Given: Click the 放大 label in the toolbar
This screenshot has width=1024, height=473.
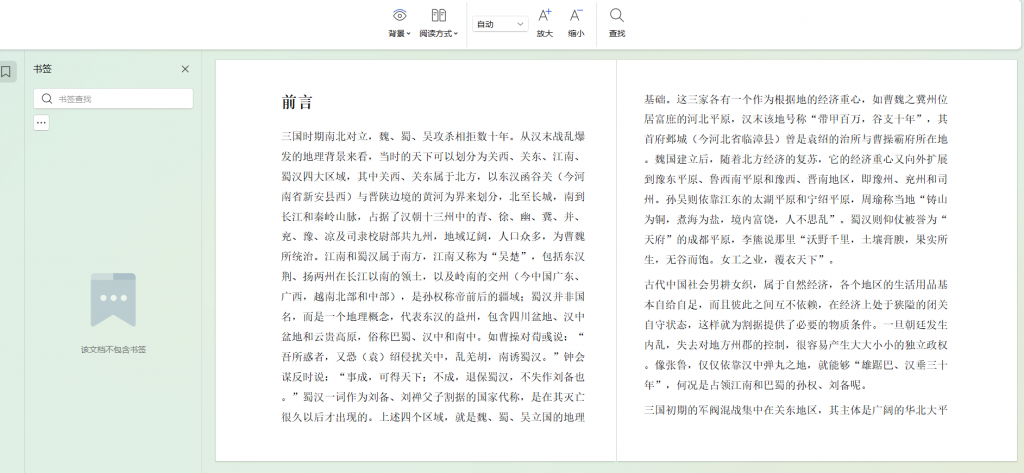Looking at the screenshot, I should [544, 34].
